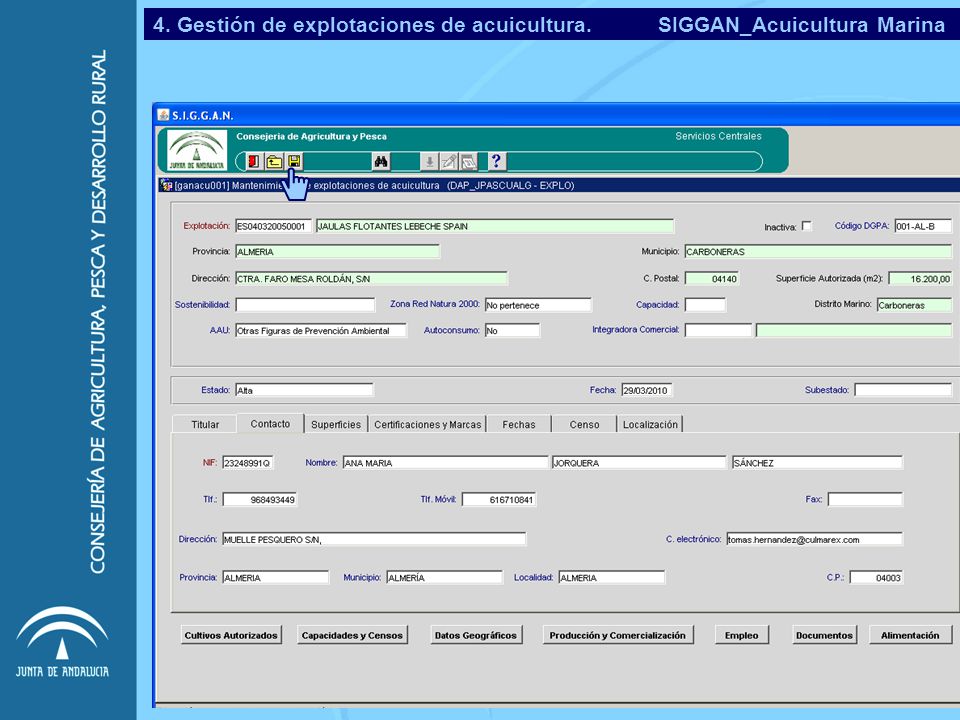
Task: Click the greyed pencil edit icon
Action: pos(449,162)
